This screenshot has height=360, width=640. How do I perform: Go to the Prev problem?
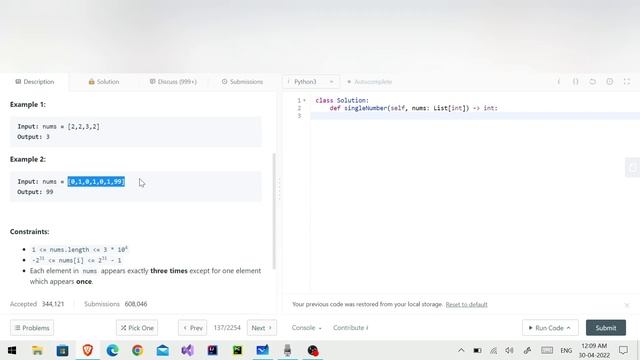pyautogui.click(x=193, y=328)
